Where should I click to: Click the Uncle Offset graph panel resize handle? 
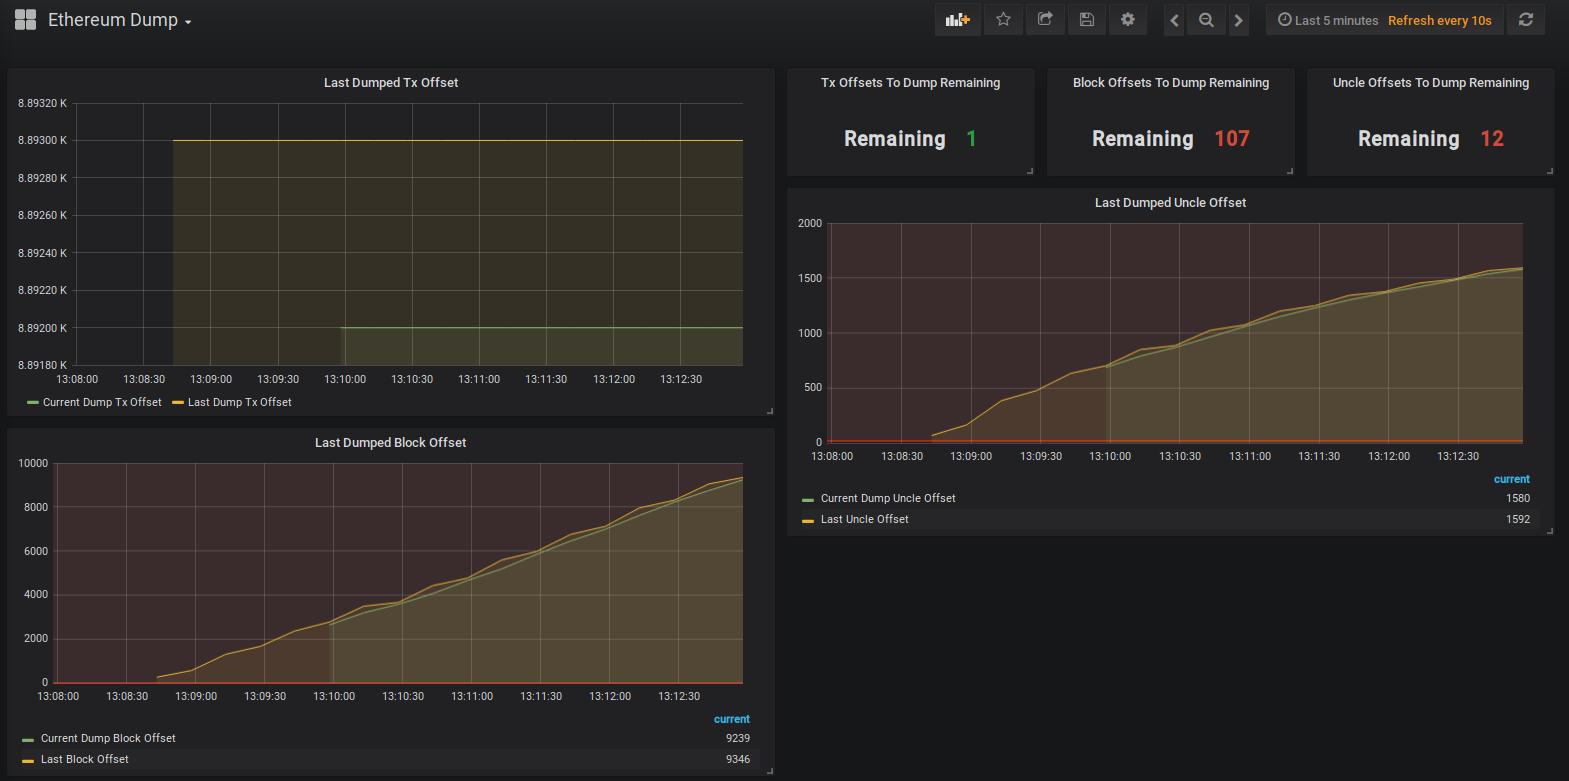pyautogui.click(x=1550, y=531)
